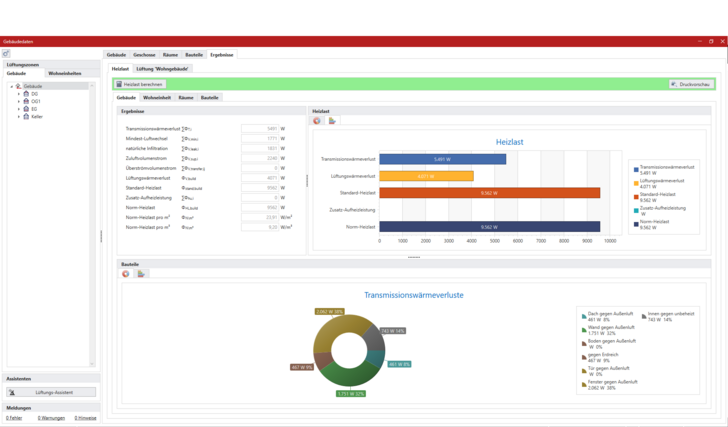The width and height of the screenshot is (728, 427).
Task: Select the Räume results tab under Heizlast
Action: (x=186, y=97)
